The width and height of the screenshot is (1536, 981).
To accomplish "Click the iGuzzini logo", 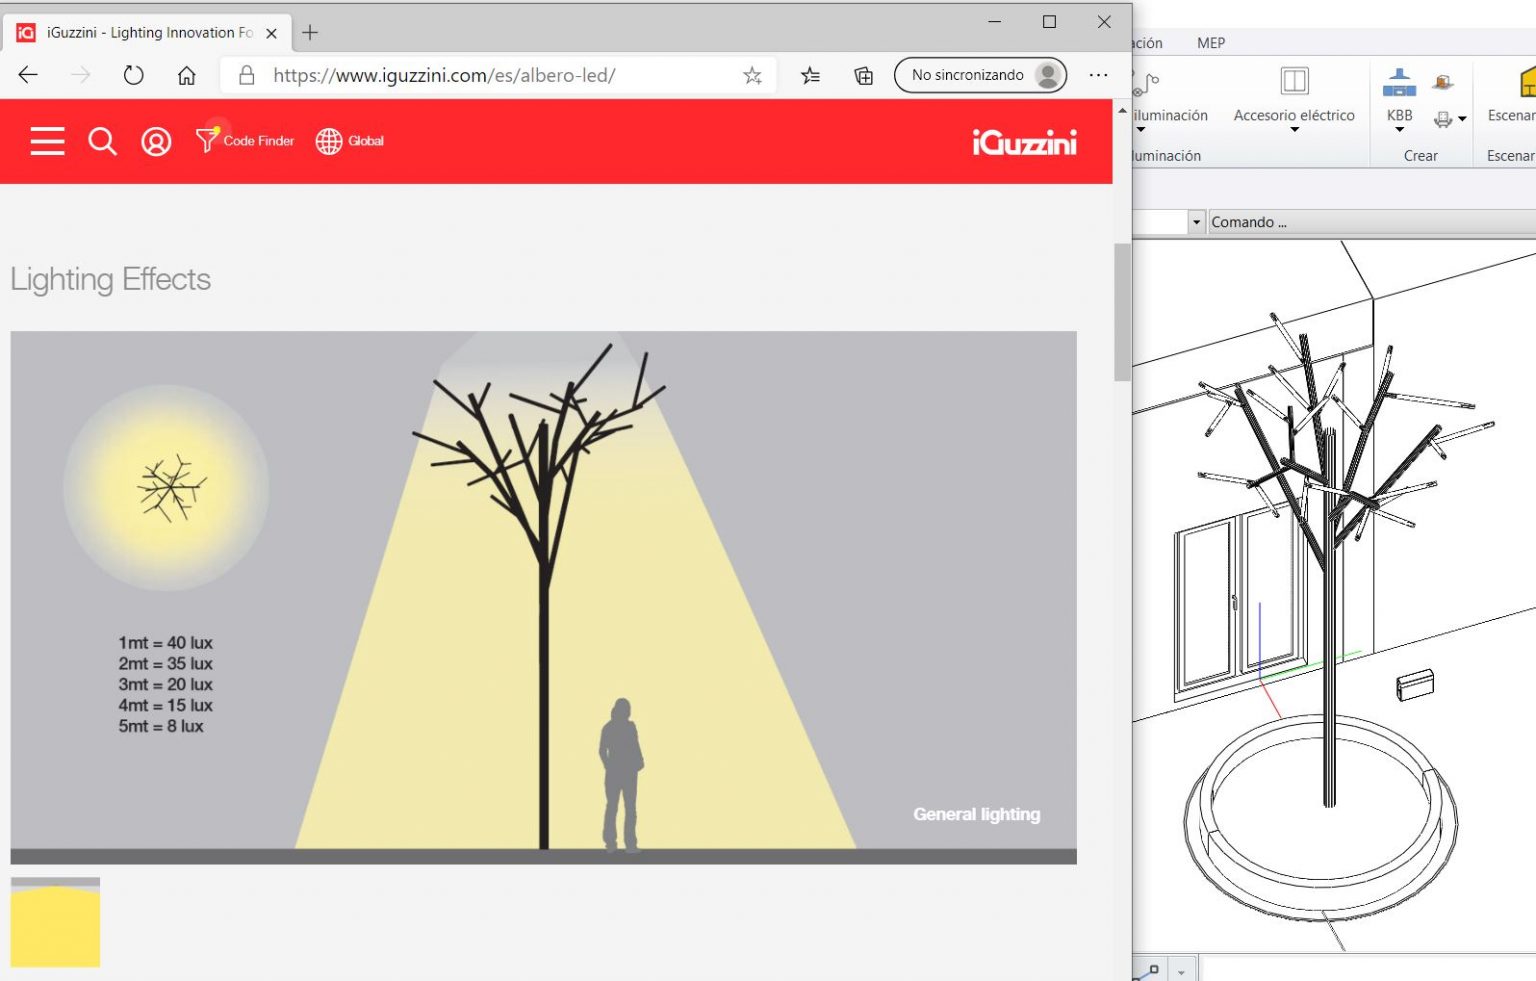I will point(1024,143).
